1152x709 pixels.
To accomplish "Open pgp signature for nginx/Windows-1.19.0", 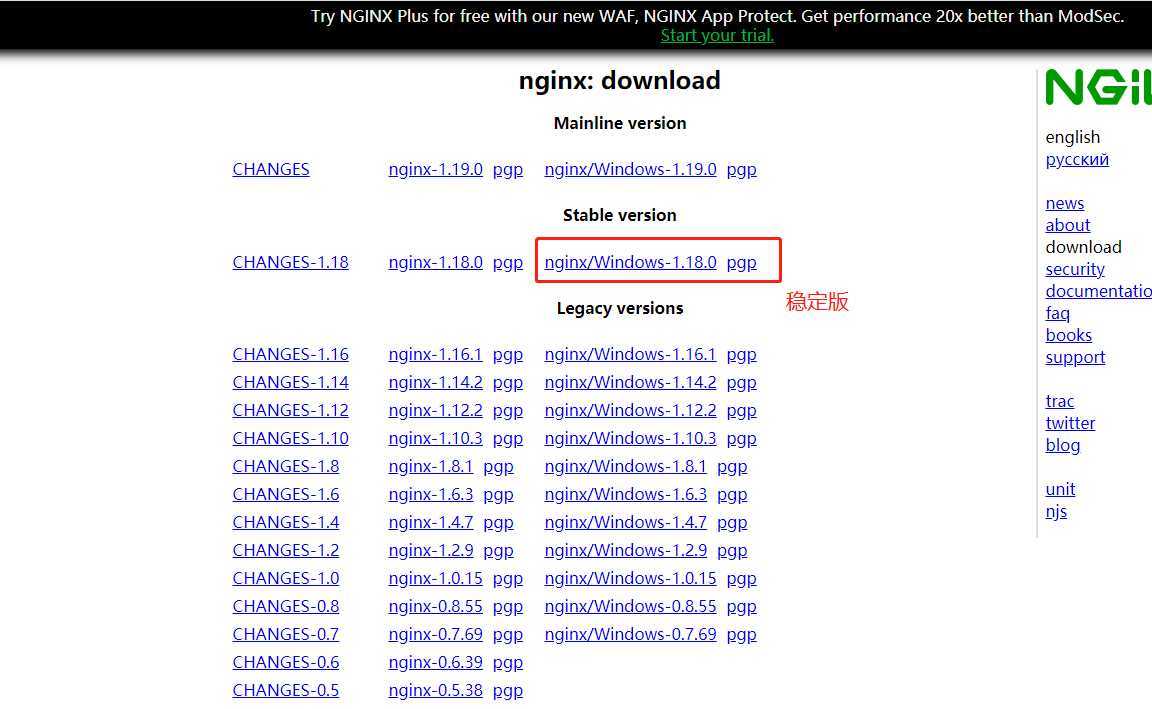I will (x=741, y=170).
